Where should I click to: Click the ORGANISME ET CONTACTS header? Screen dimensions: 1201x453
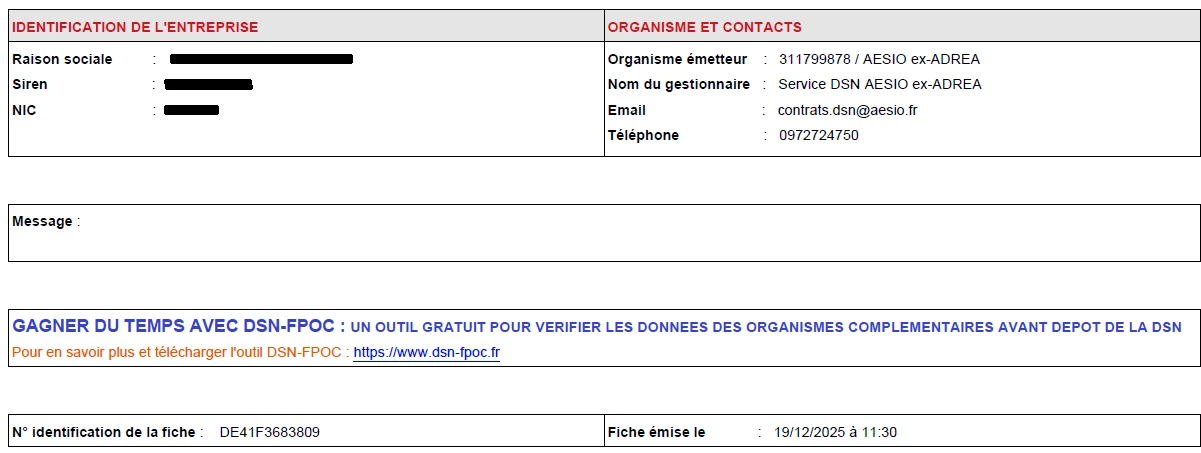point(705,27)
